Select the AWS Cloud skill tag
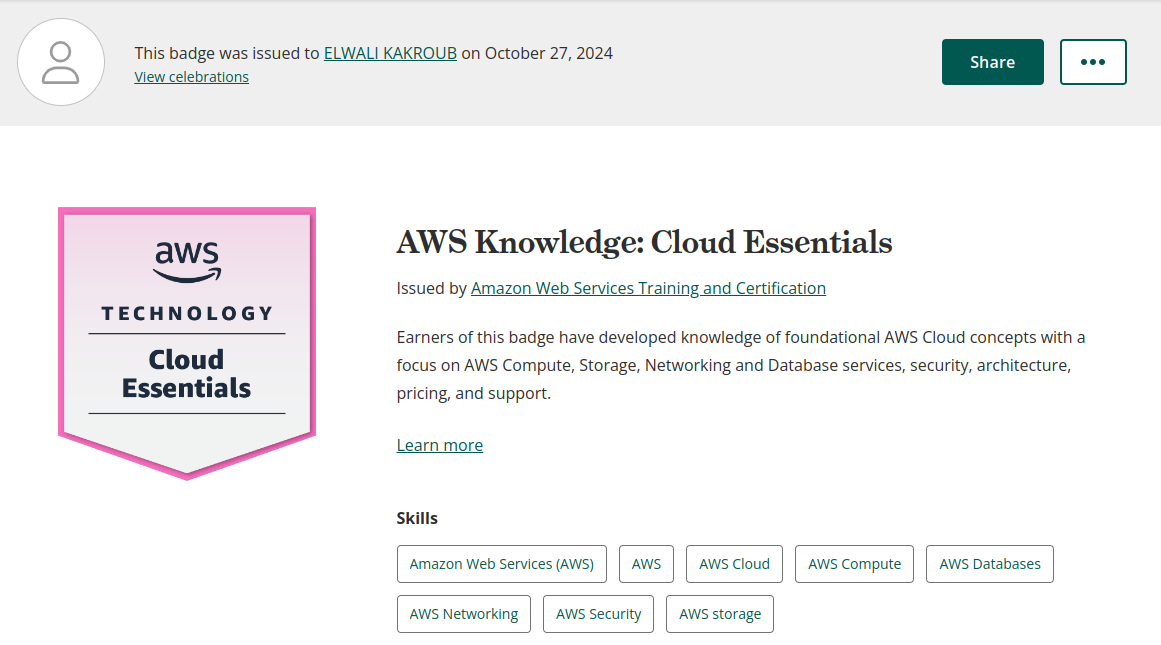This screenshot has width=1161, height=645. (735, 564)
